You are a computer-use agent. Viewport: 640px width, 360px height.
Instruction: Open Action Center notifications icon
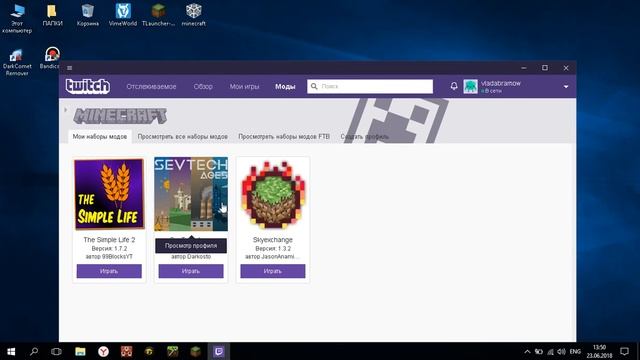(x=624, y=351)
